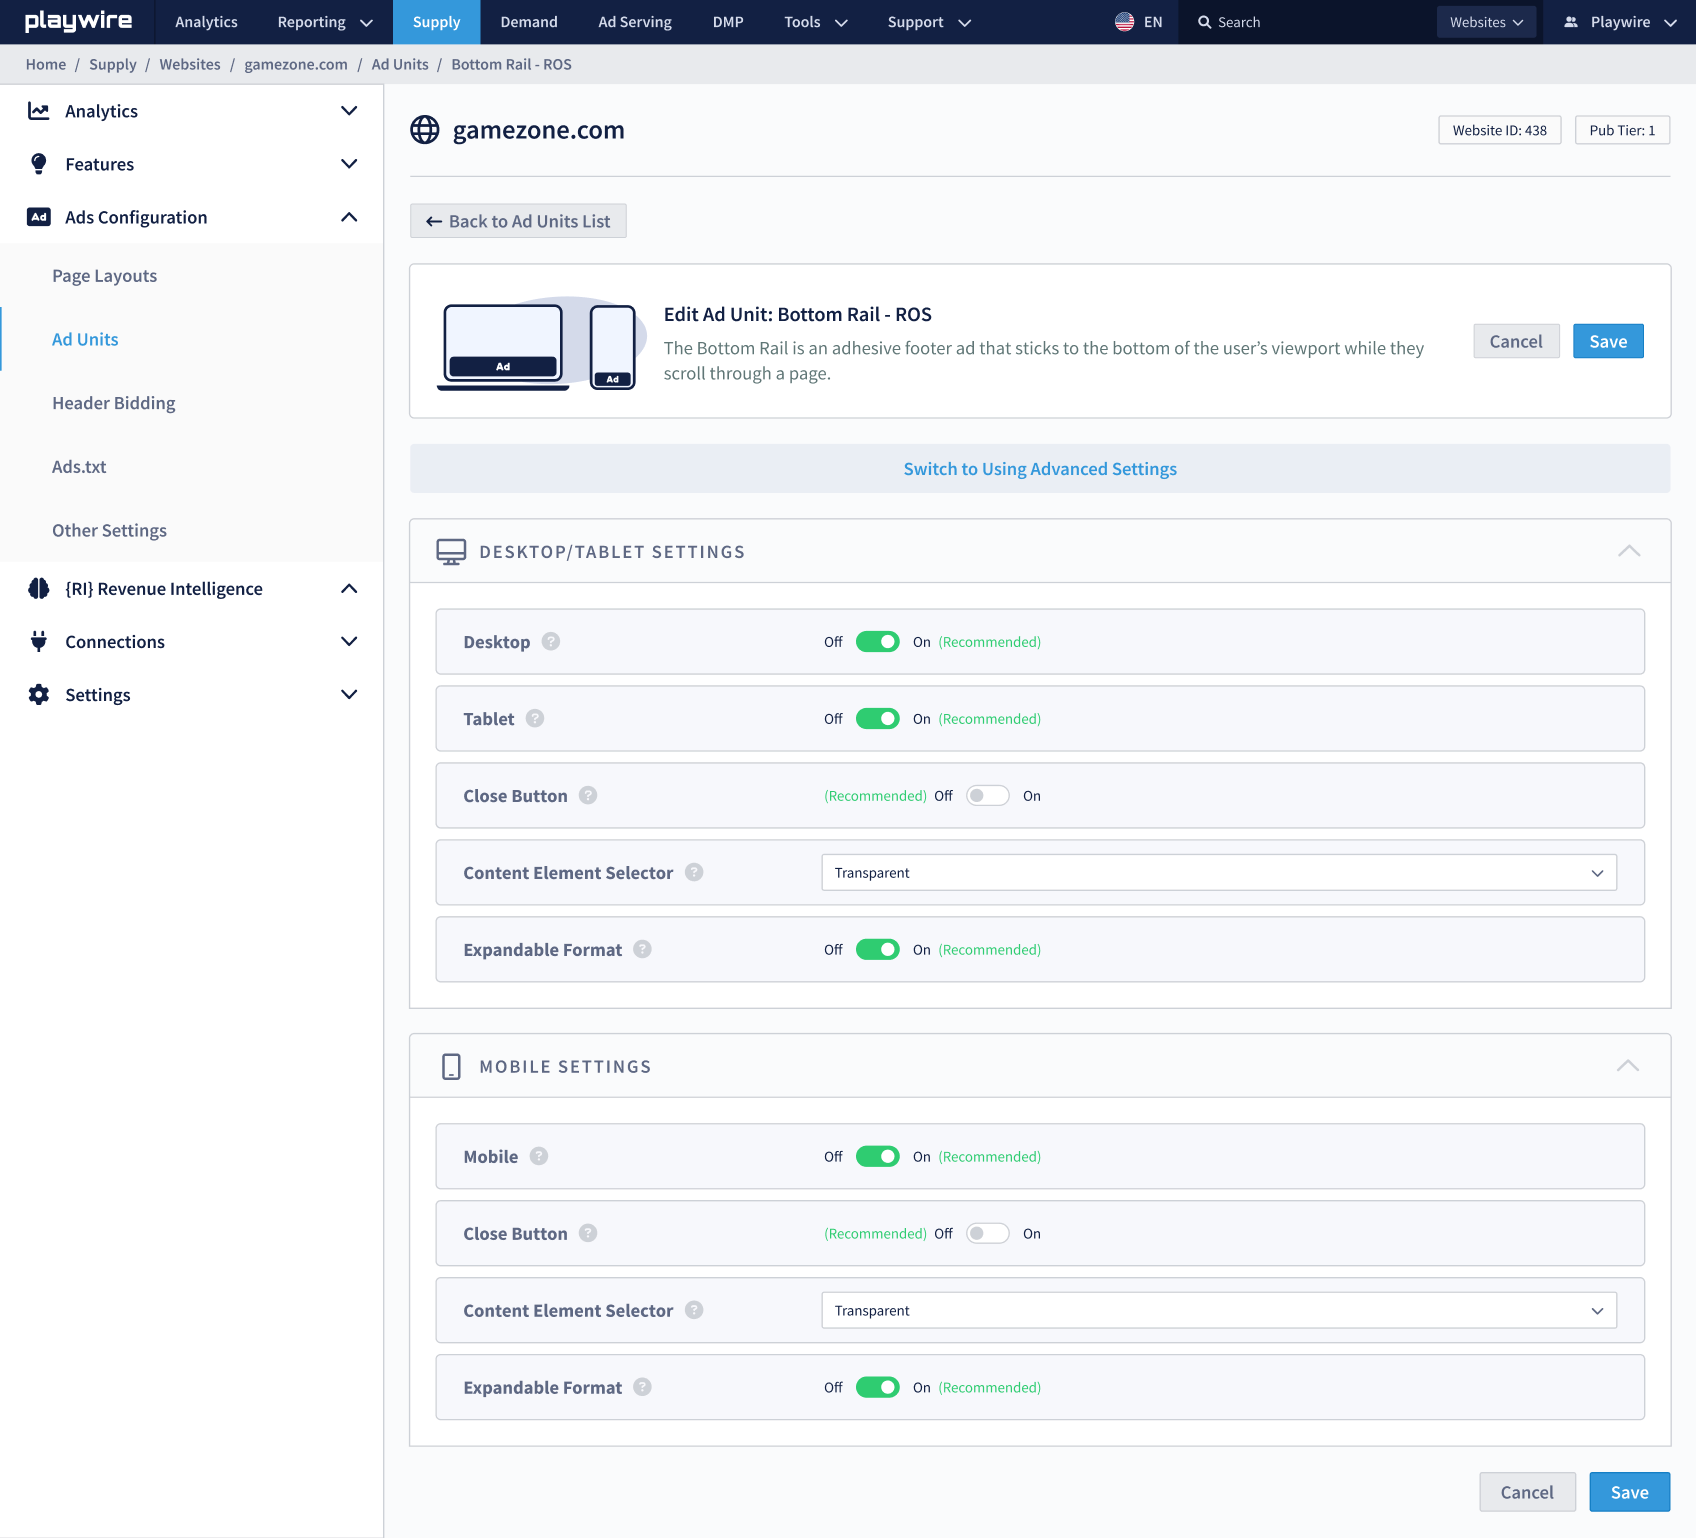The width and height of the screenshot is (1696, 1538).
Task: Open Ads.txt in sidebar
Action: click(x=79, y=467)
